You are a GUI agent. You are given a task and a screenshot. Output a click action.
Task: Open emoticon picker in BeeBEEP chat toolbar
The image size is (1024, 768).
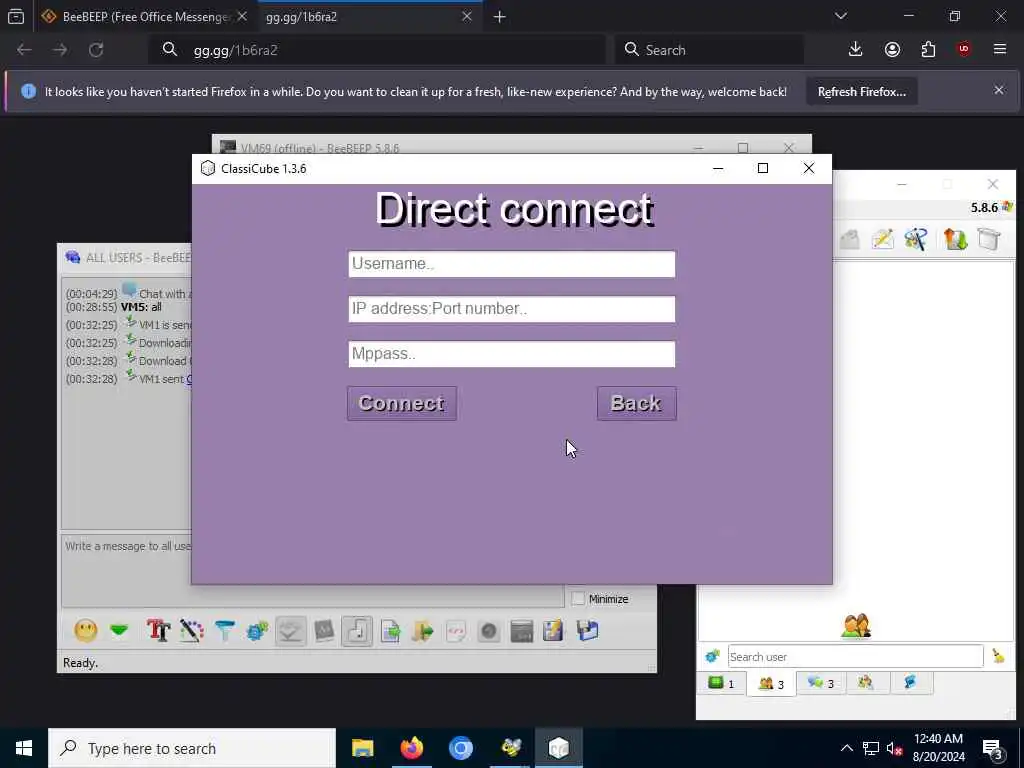[x=86, y=631]
